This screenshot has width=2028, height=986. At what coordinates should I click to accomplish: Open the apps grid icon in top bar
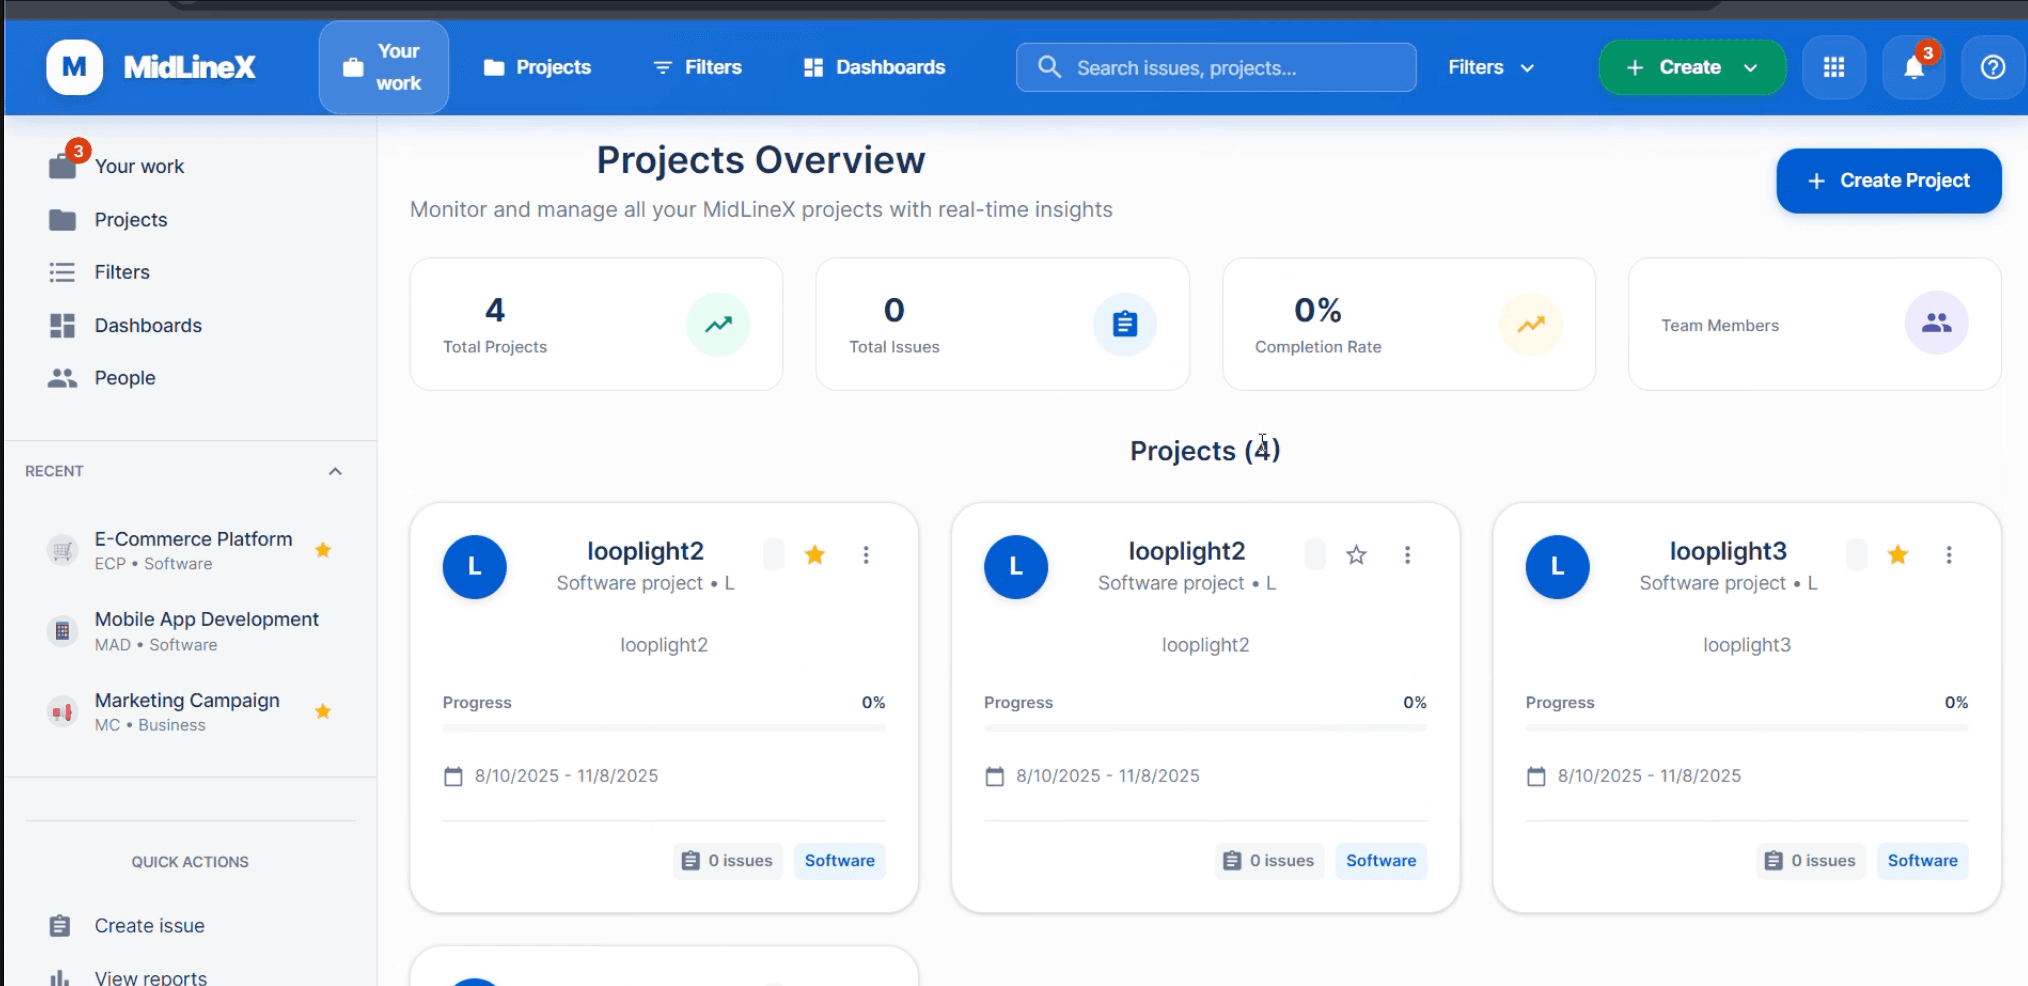[1833, 67]
